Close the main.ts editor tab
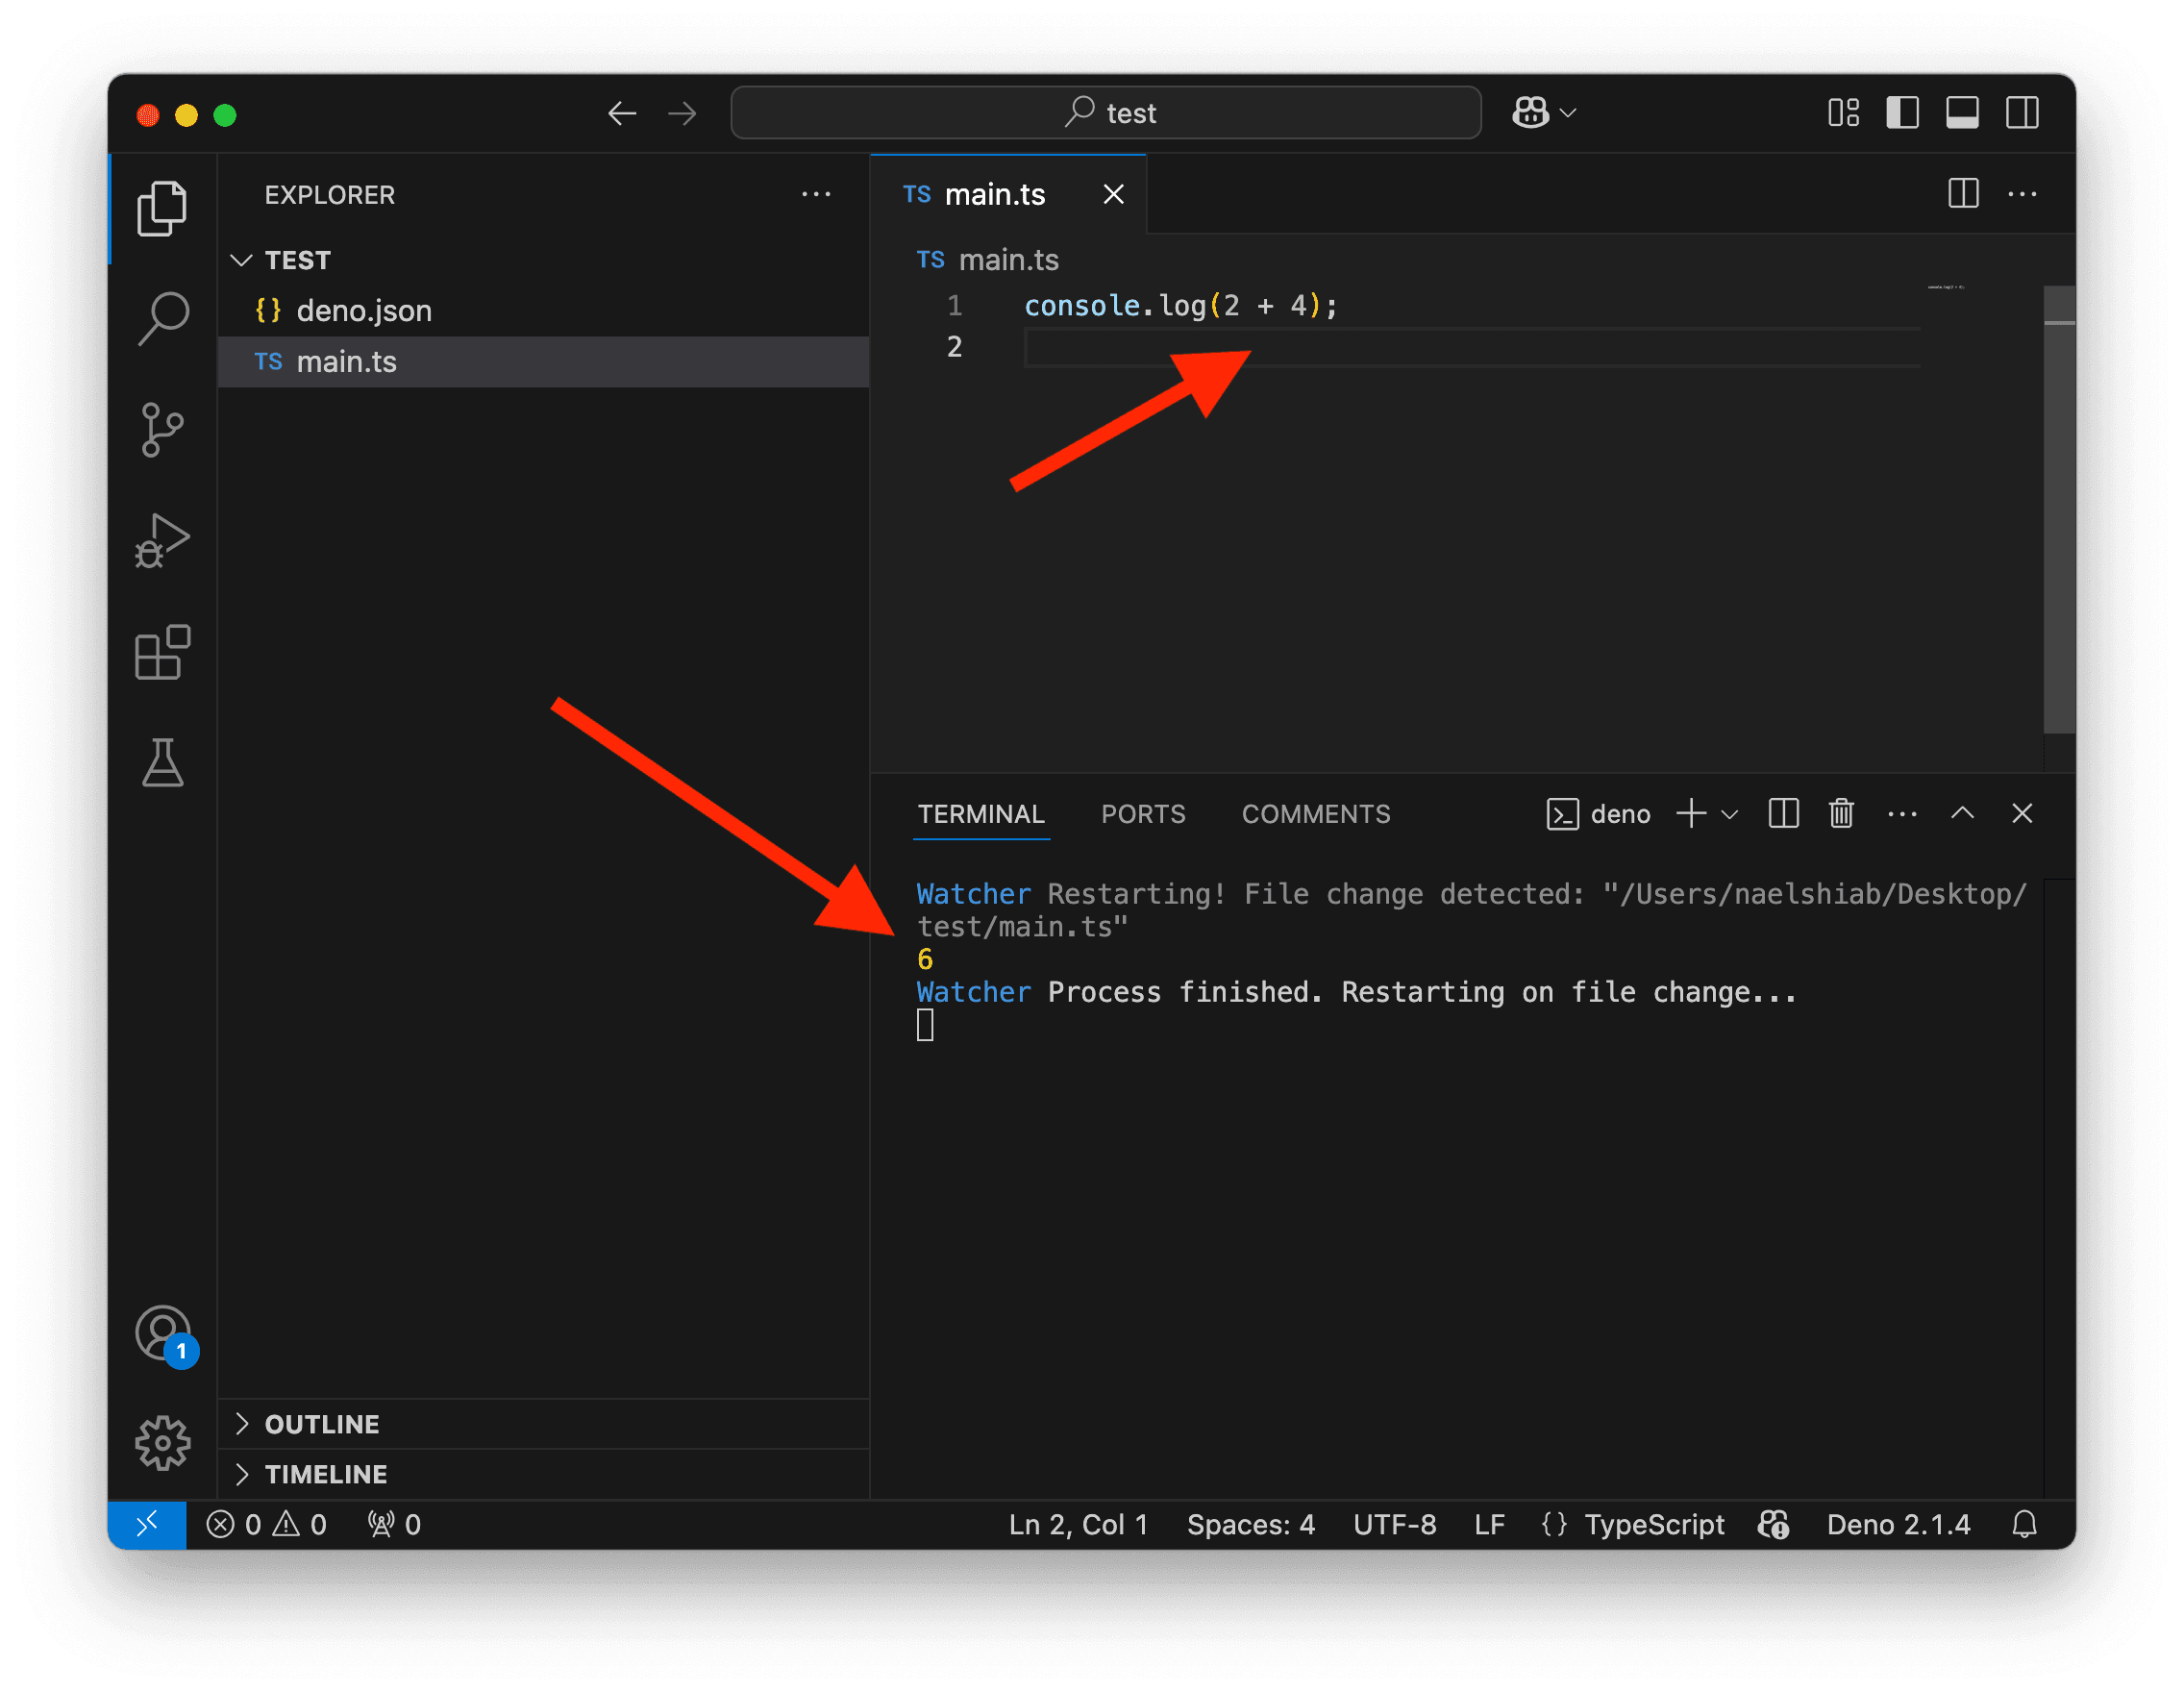The width and height of the screenshot is (2184, 1692). point(1113,194)
